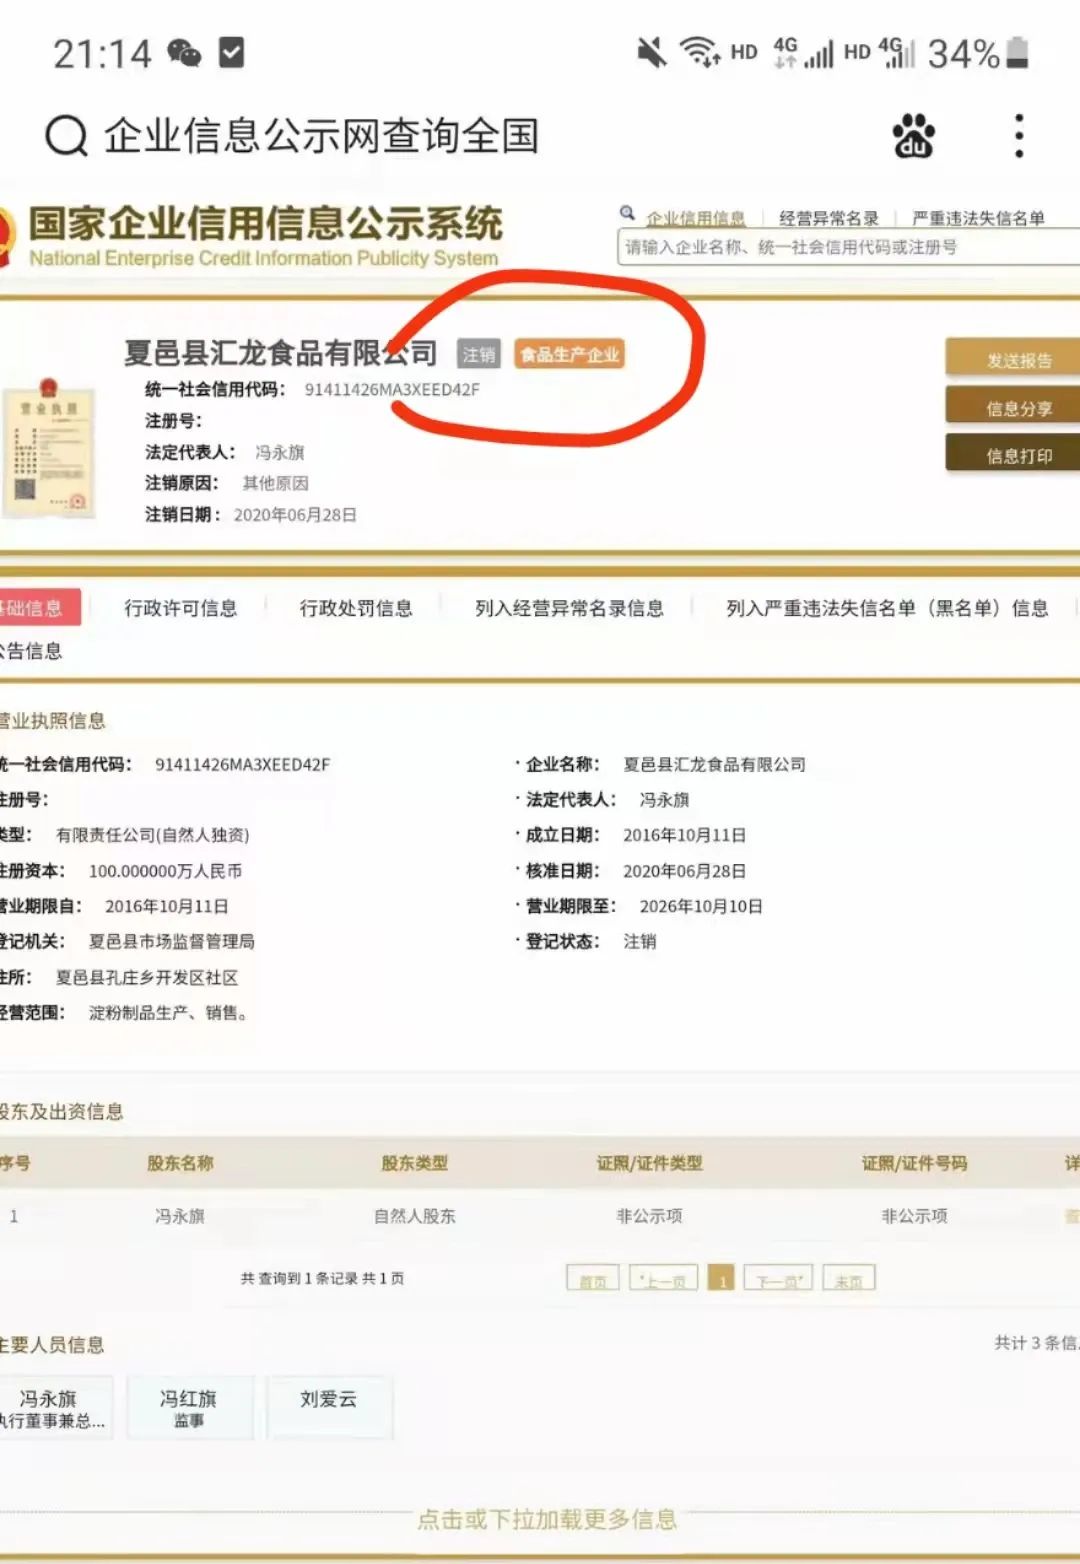Open the three-dot overflow menu
The height and width of the screenshot is (1564, 1080).
point(1018,135)
